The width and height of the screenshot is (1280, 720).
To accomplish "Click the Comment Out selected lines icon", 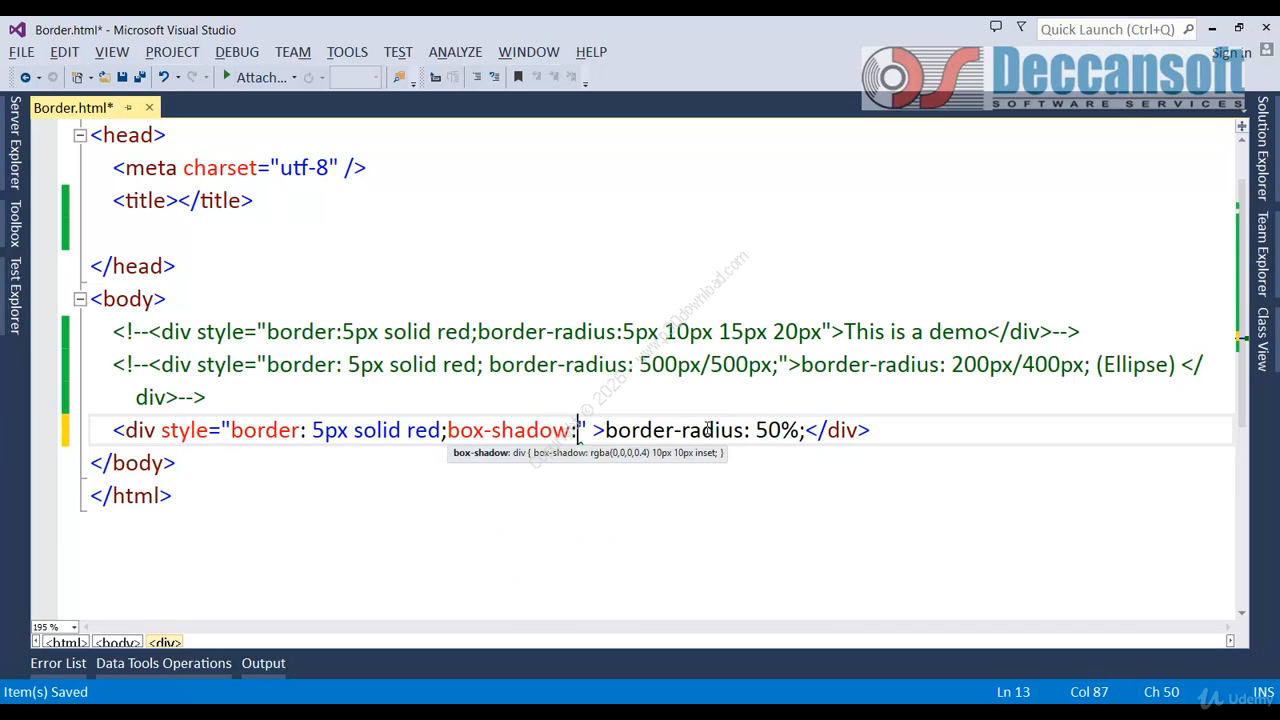I will tap(477, 77).
